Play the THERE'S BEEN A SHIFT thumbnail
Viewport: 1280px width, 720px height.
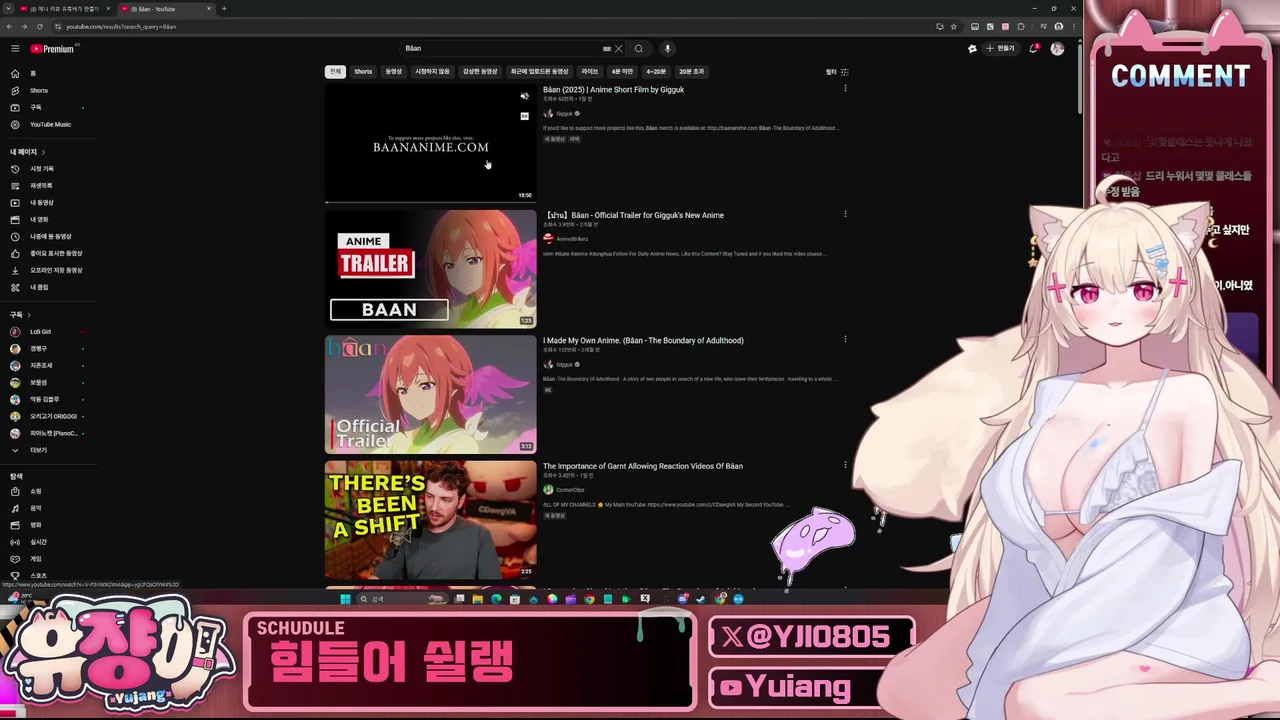(x=430, y=520)
